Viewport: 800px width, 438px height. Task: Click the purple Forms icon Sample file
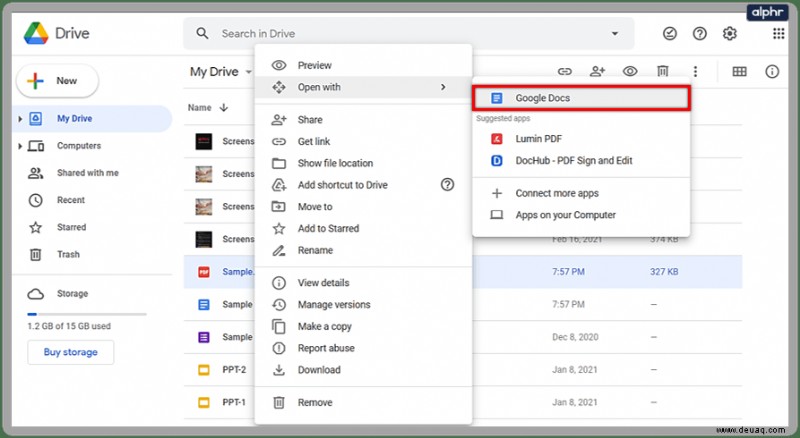pyautogui.click(x=204, y=337)
